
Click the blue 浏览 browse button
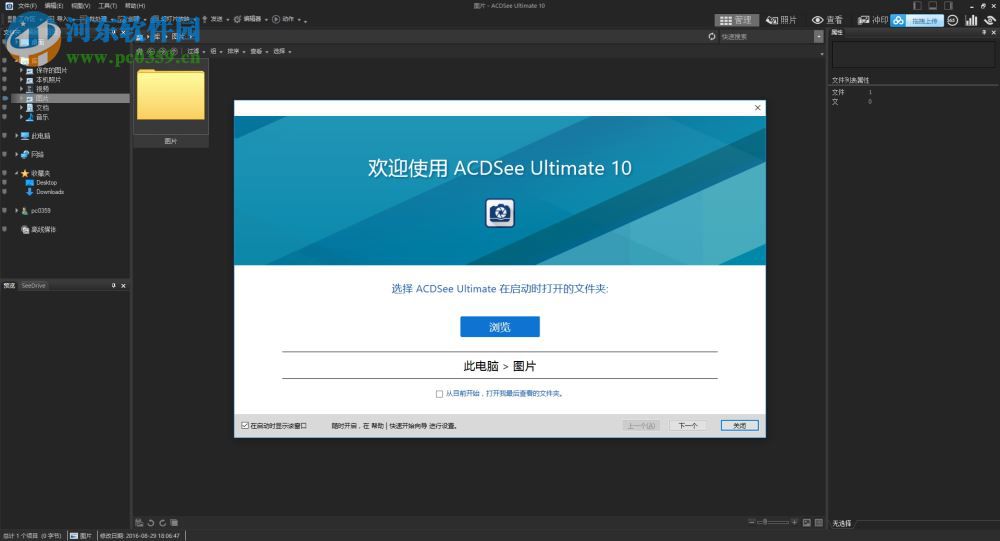500,327
